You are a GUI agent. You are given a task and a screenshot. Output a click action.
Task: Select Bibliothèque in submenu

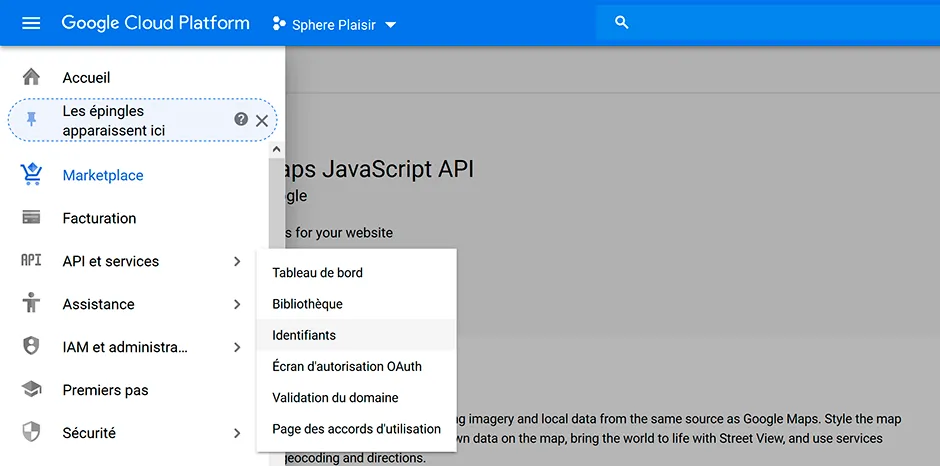pos(356,304)
